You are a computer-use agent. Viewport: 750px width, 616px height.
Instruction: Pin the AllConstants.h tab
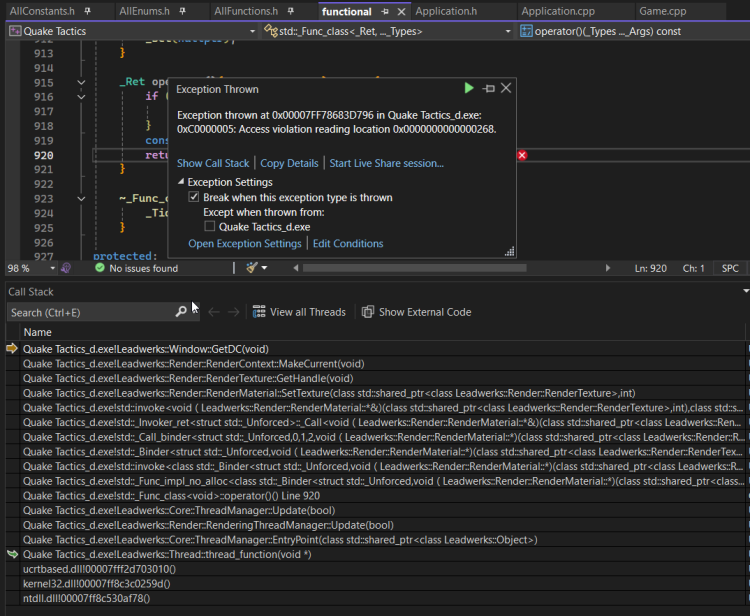(88, 11)
